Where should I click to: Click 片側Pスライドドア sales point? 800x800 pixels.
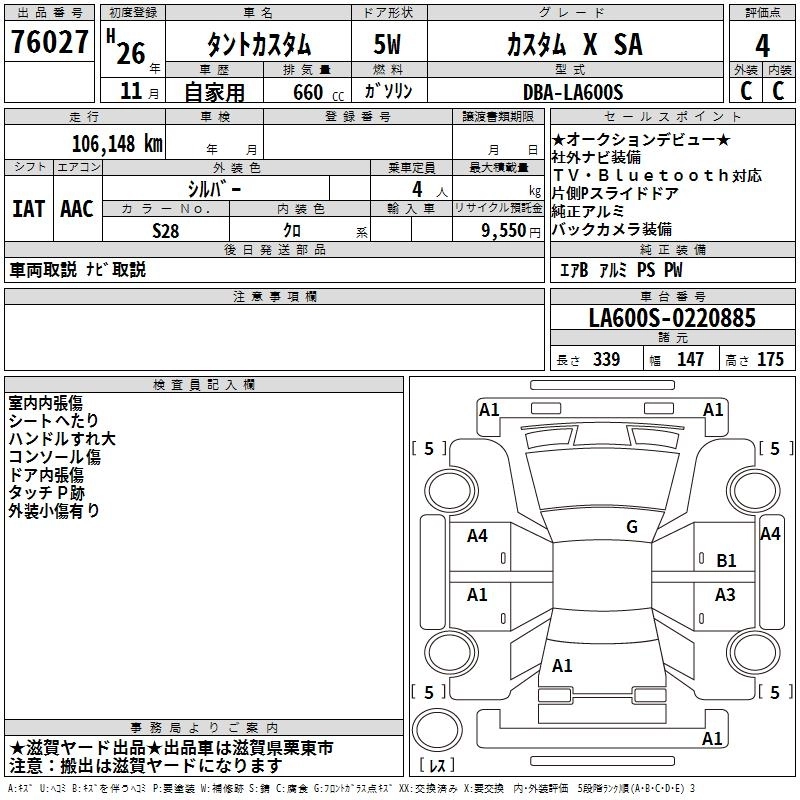(x=615, y=193)
